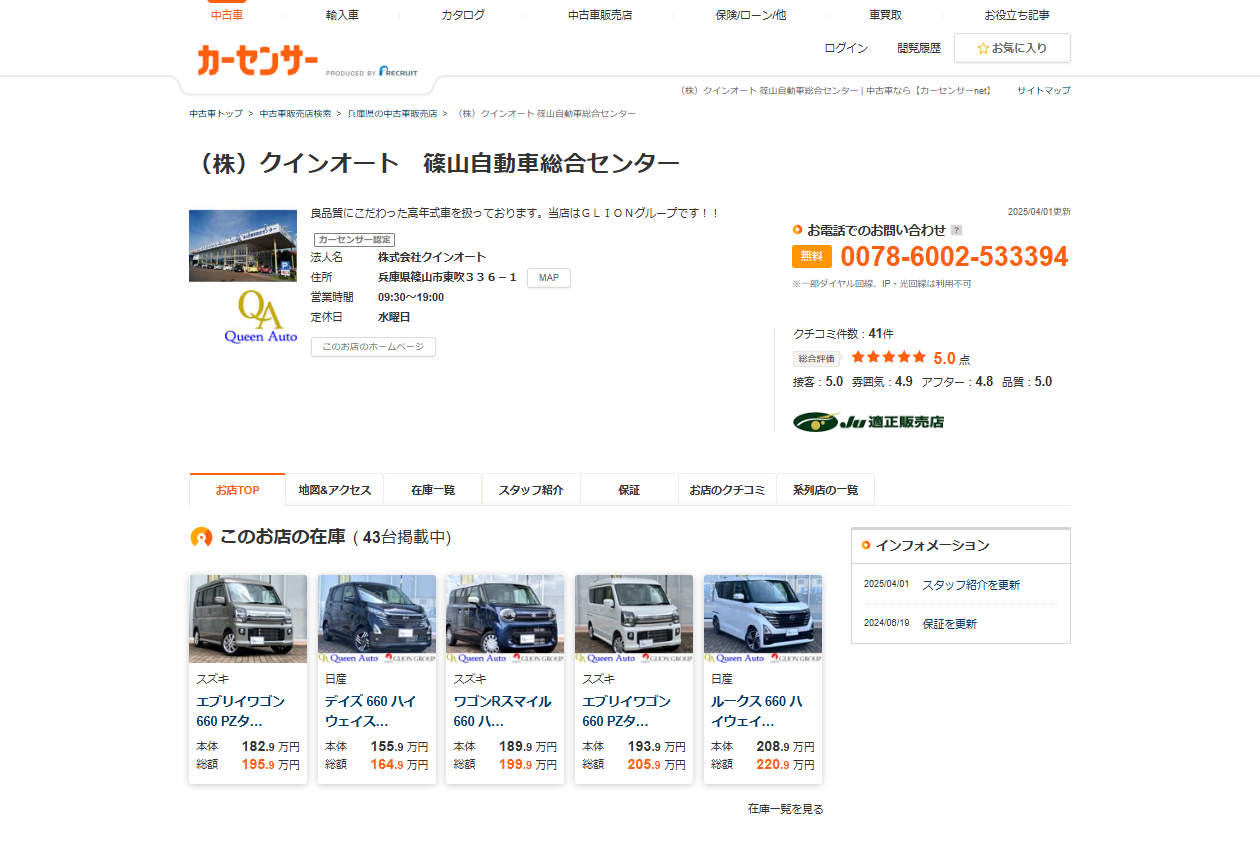Viewport: 1260px width, 856px height.
Task: Click the カーセンサー認定 badge
Action: click(x=354, y=240)
